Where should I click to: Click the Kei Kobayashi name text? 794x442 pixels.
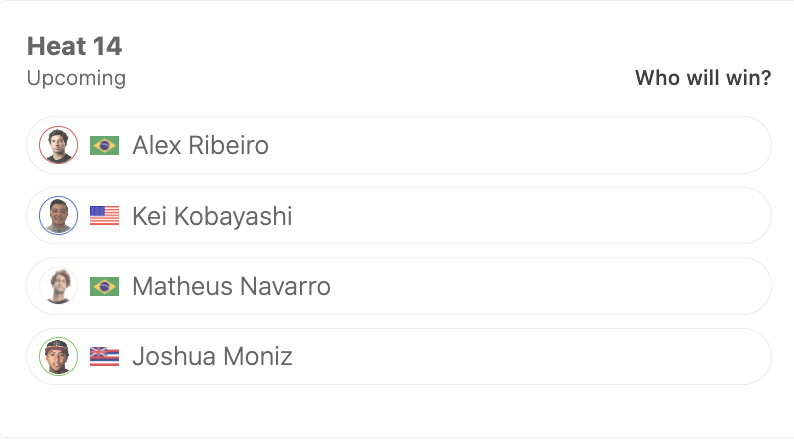(x=212, y=216)
